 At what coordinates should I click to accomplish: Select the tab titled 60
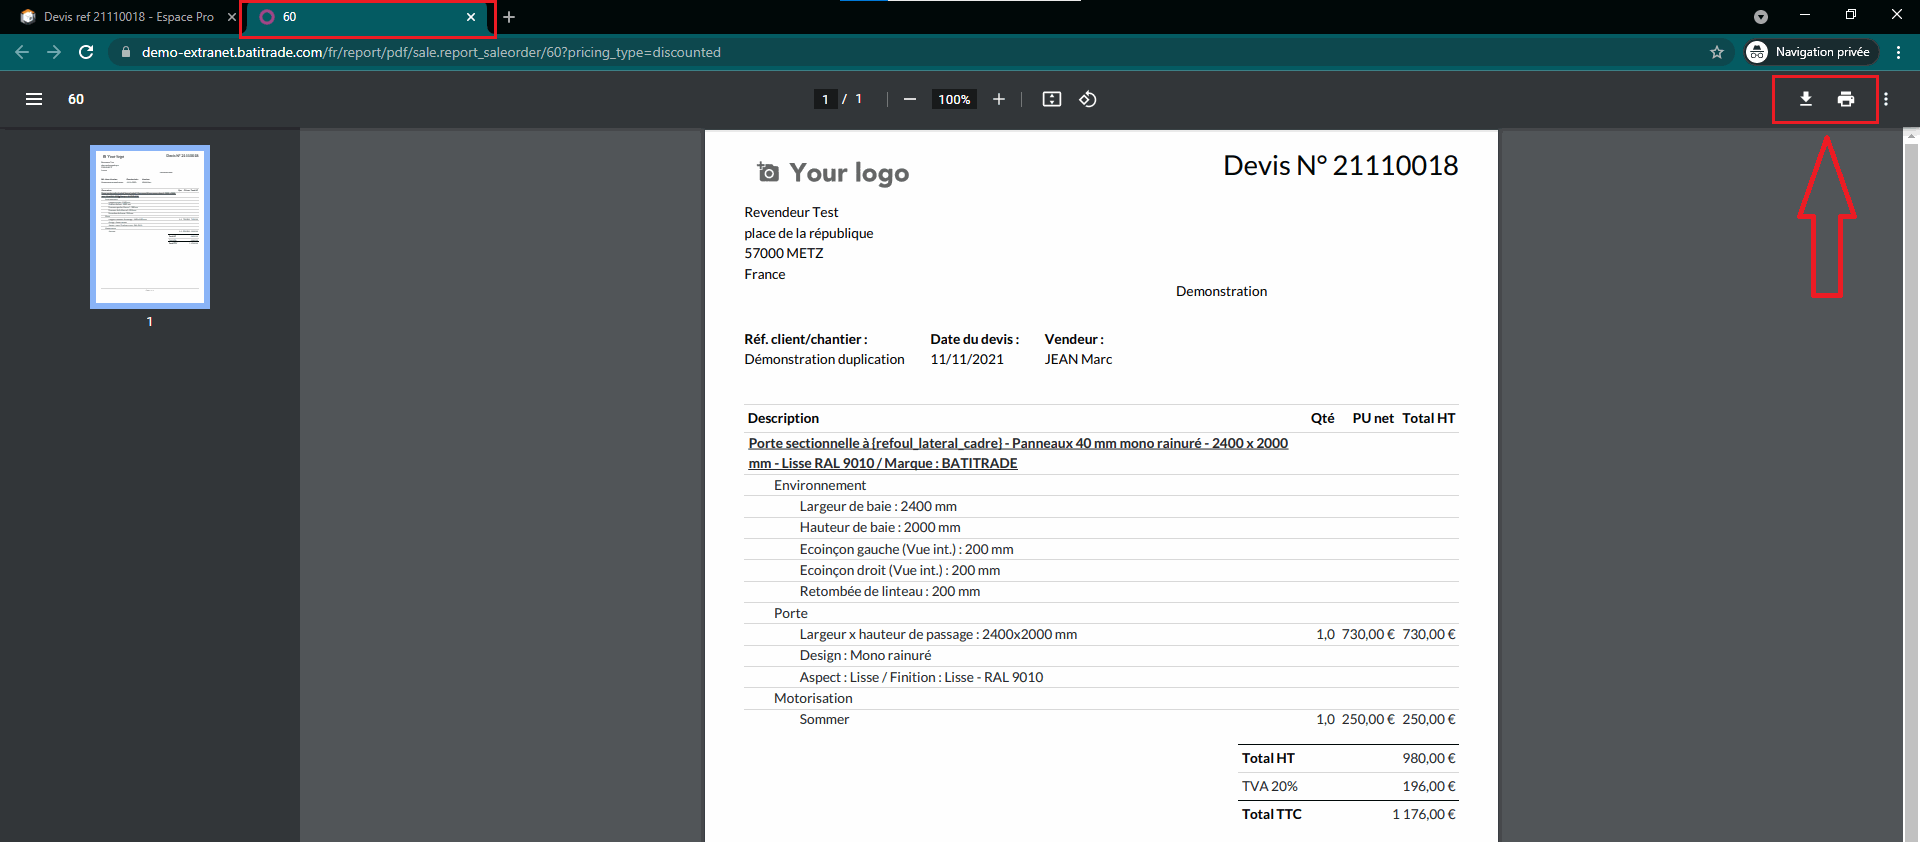coord(368,17)
